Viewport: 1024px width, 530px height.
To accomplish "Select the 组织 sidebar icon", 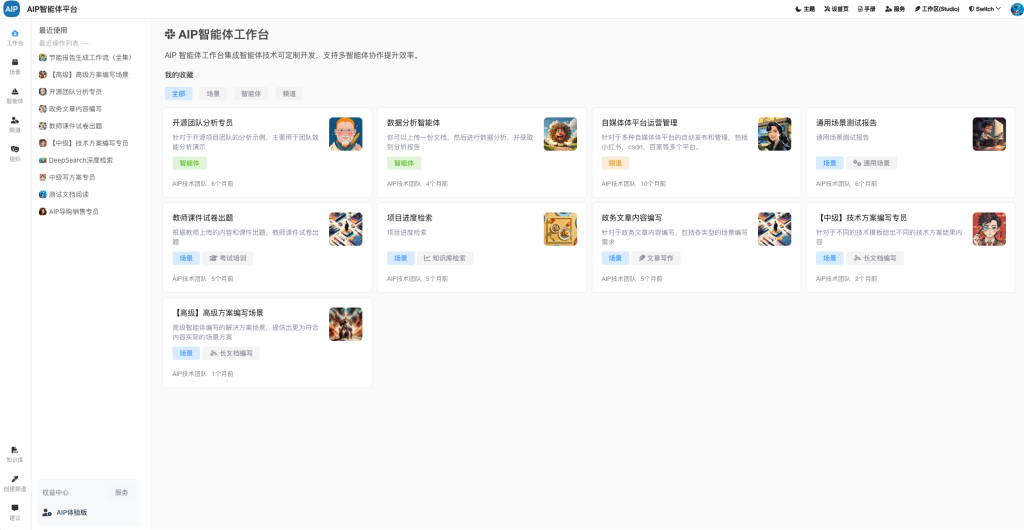I will coord(14,153).
